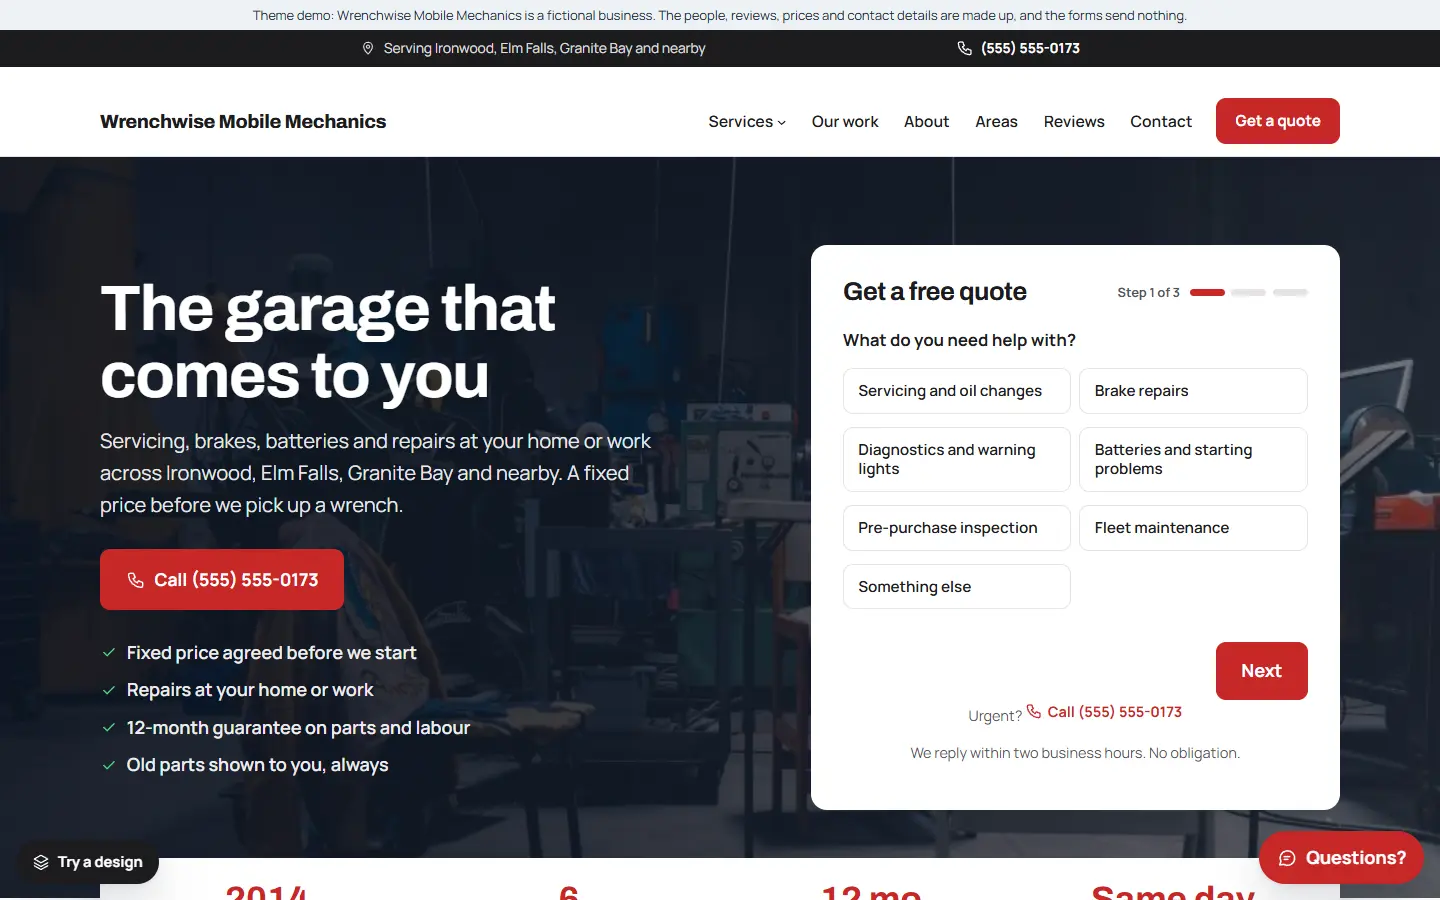This screenshot has width=1440, height=900.
Task: Expand the Services dropdown menu
Action: tap(747, 121)
